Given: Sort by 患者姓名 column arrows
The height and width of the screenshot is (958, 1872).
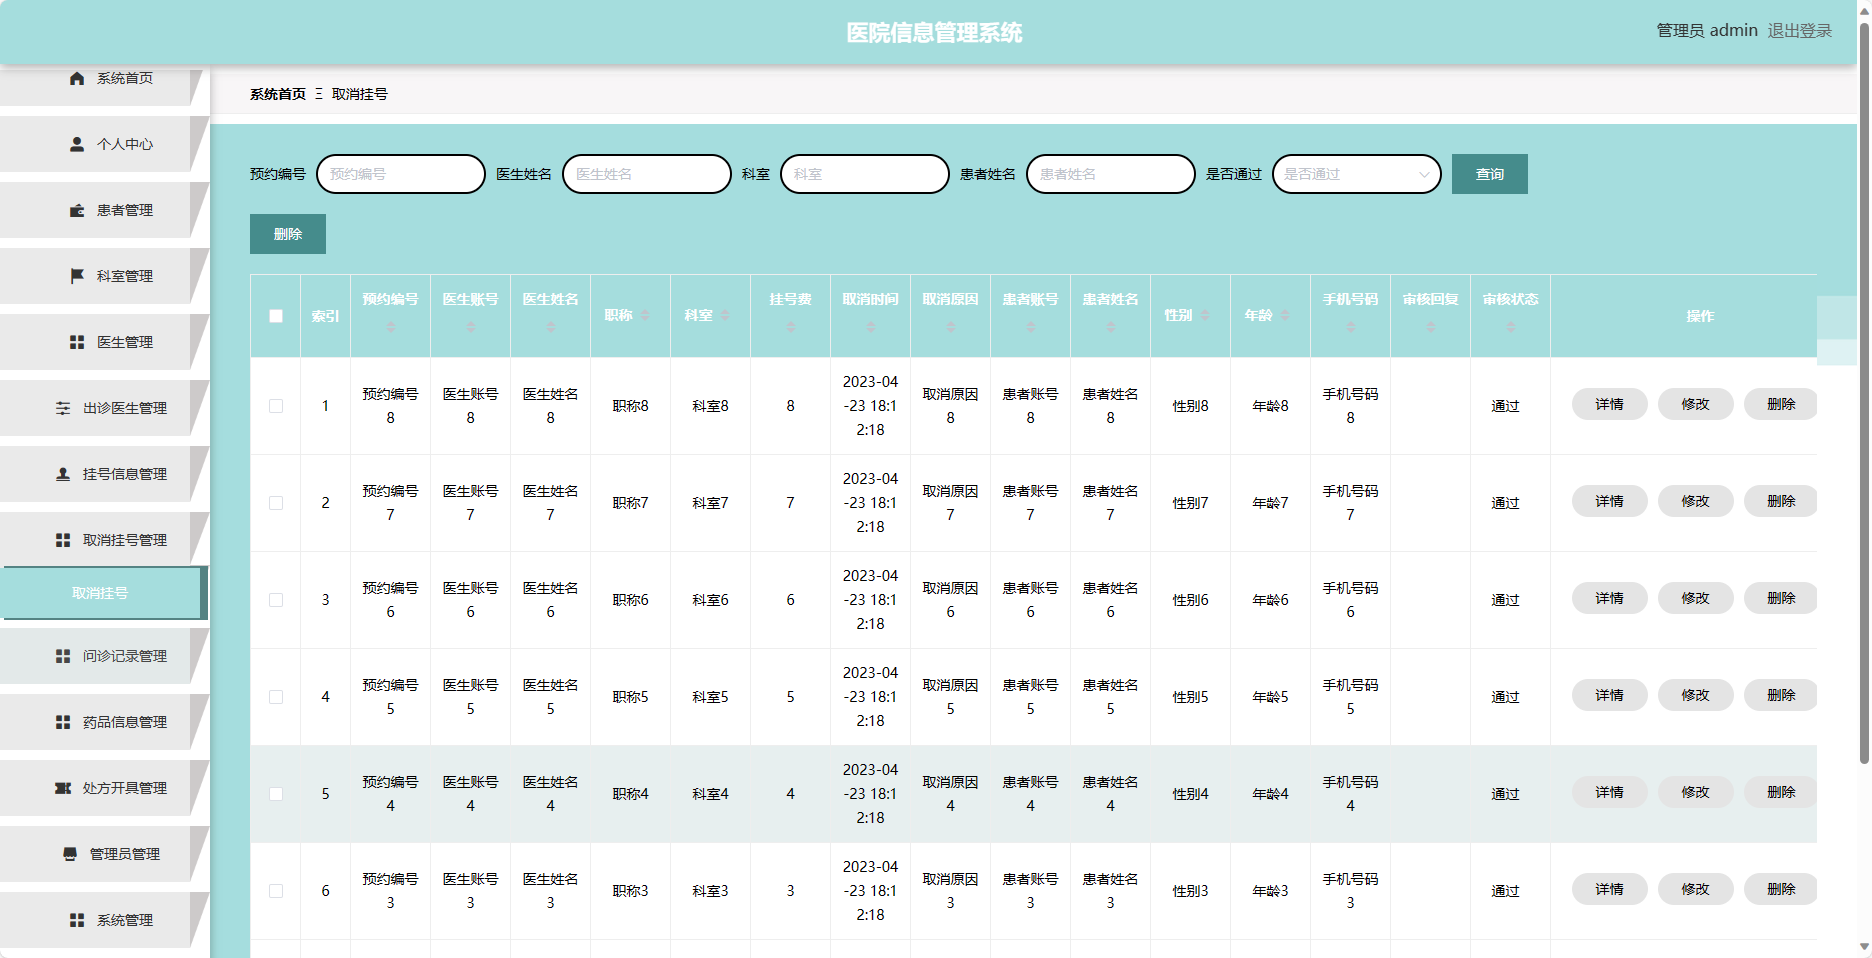Looking at the screenshot, I should tap(1111, 328).
